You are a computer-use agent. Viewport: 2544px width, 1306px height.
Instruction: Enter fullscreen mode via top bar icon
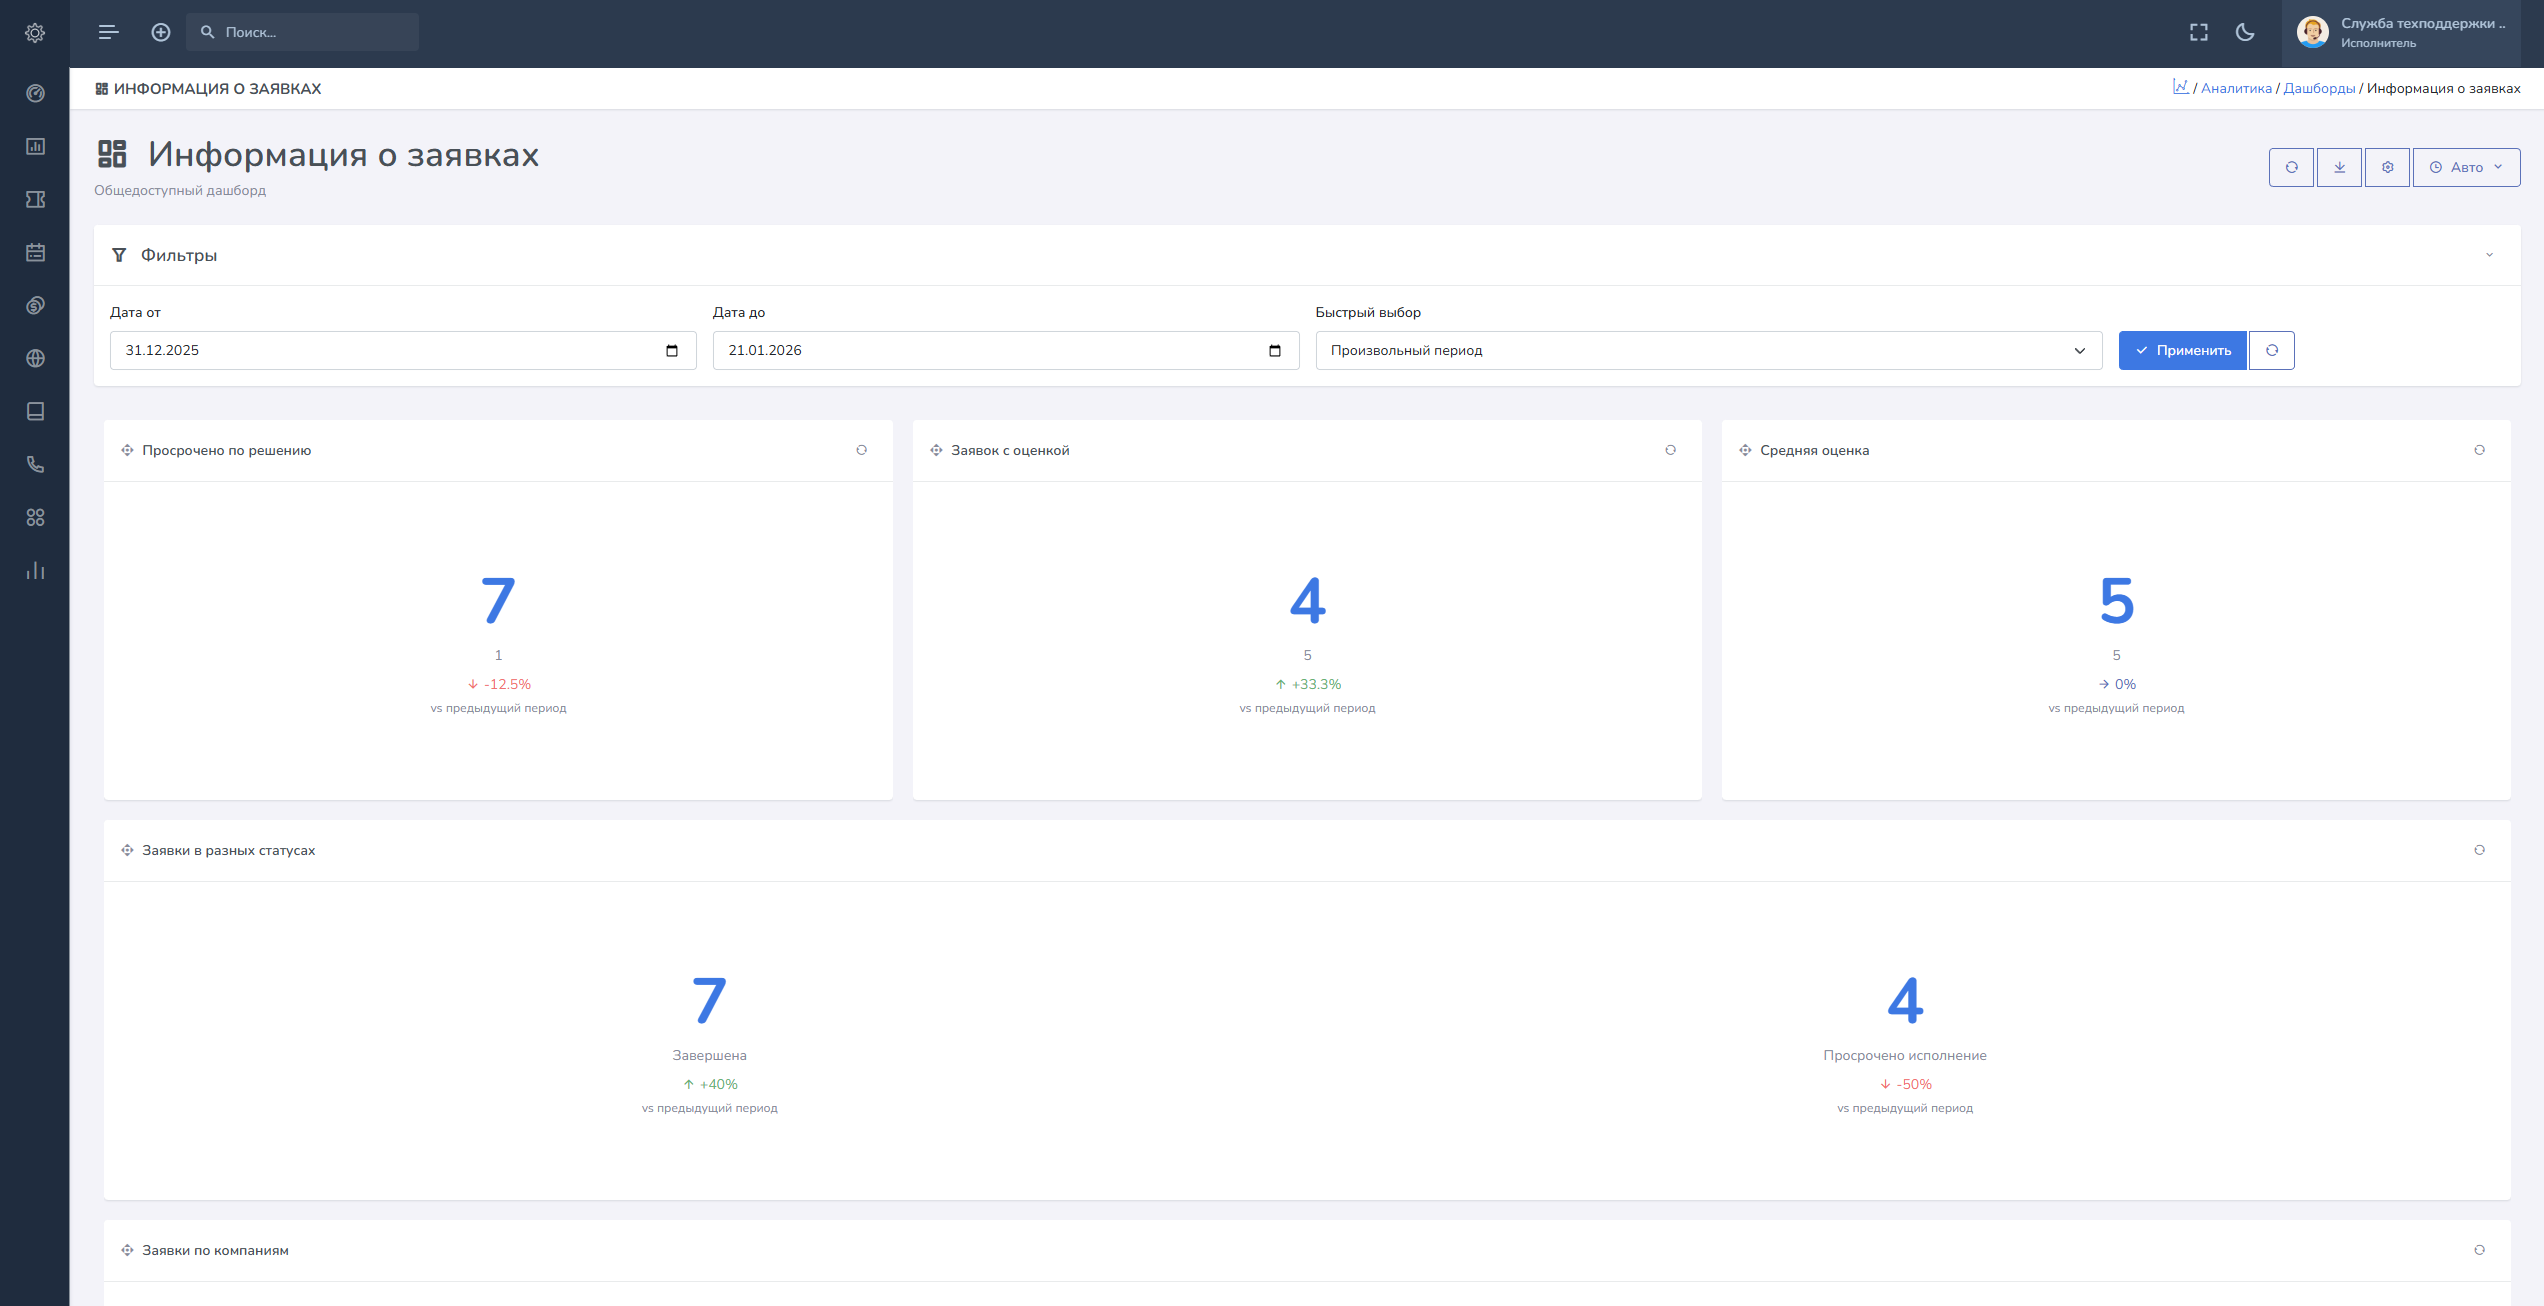click(x=2198, y=32)
